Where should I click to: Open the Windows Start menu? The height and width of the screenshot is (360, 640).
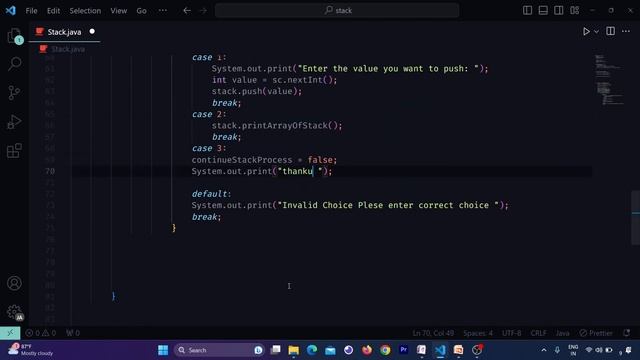click(163, 350)
